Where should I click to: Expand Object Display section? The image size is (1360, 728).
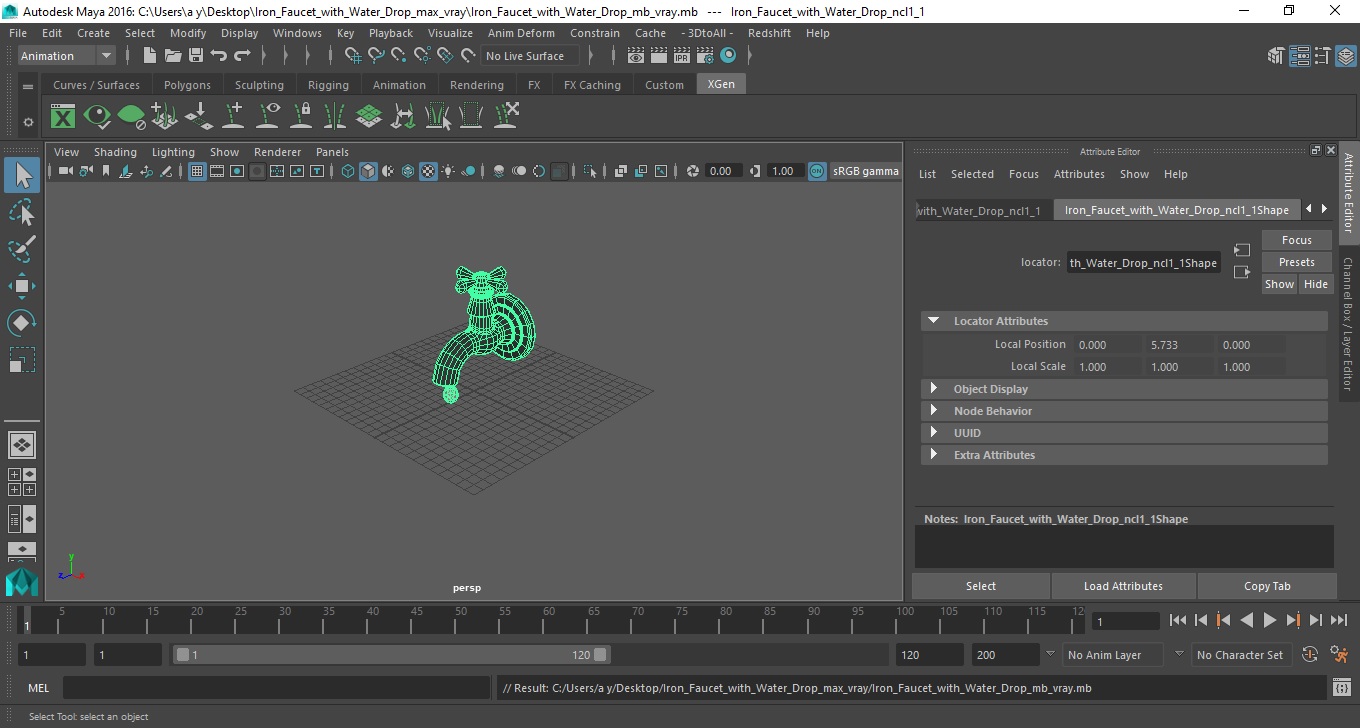933,389
